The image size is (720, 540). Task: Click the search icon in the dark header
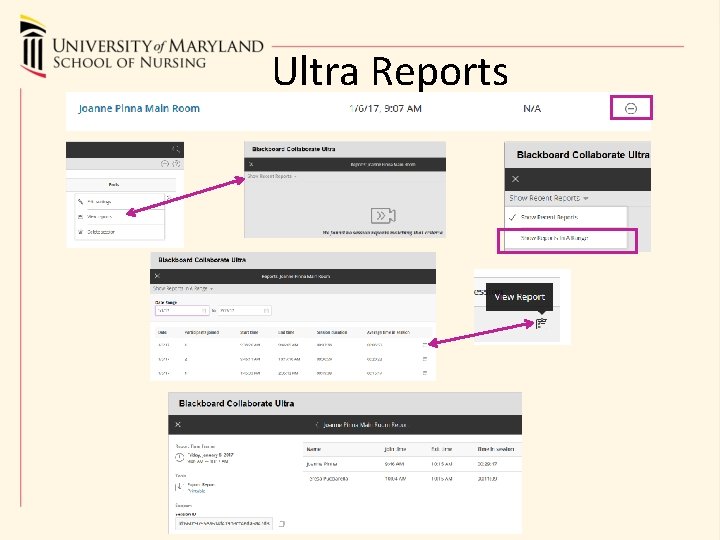click(x=175, y=149)
